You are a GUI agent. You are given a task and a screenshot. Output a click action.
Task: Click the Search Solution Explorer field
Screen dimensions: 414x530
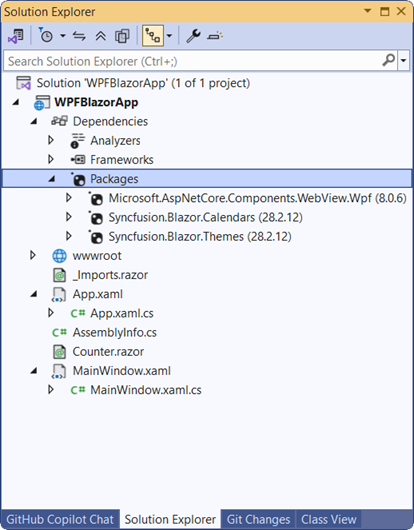pos(193,61)
